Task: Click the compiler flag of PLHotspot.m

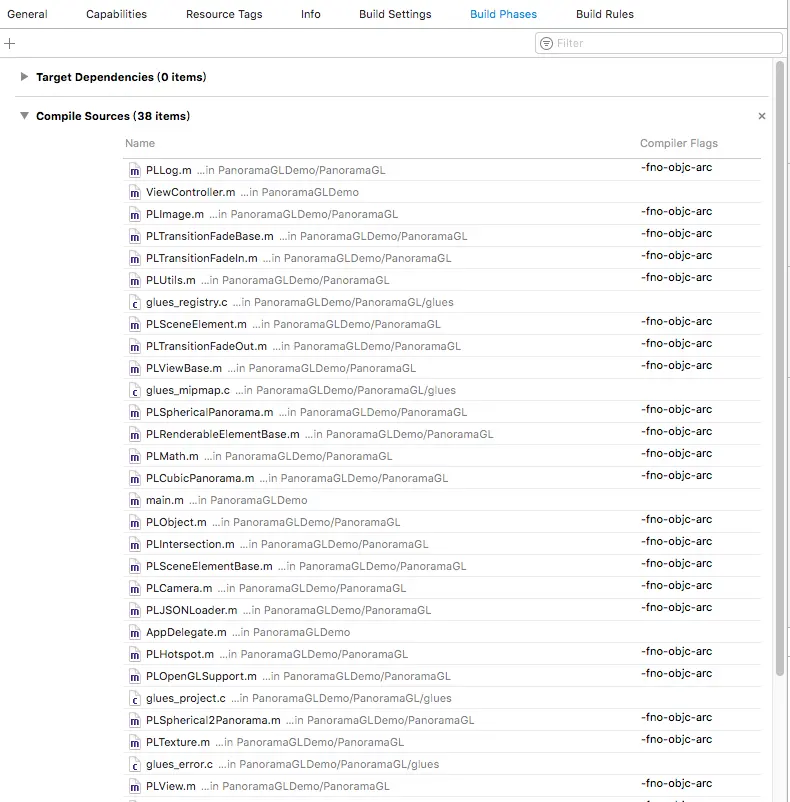Action: [676, 651]
